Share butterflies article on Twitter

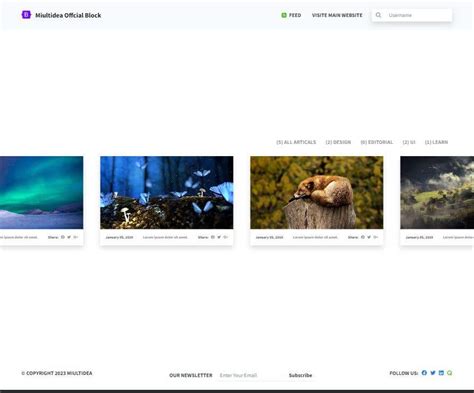(219, 237)
